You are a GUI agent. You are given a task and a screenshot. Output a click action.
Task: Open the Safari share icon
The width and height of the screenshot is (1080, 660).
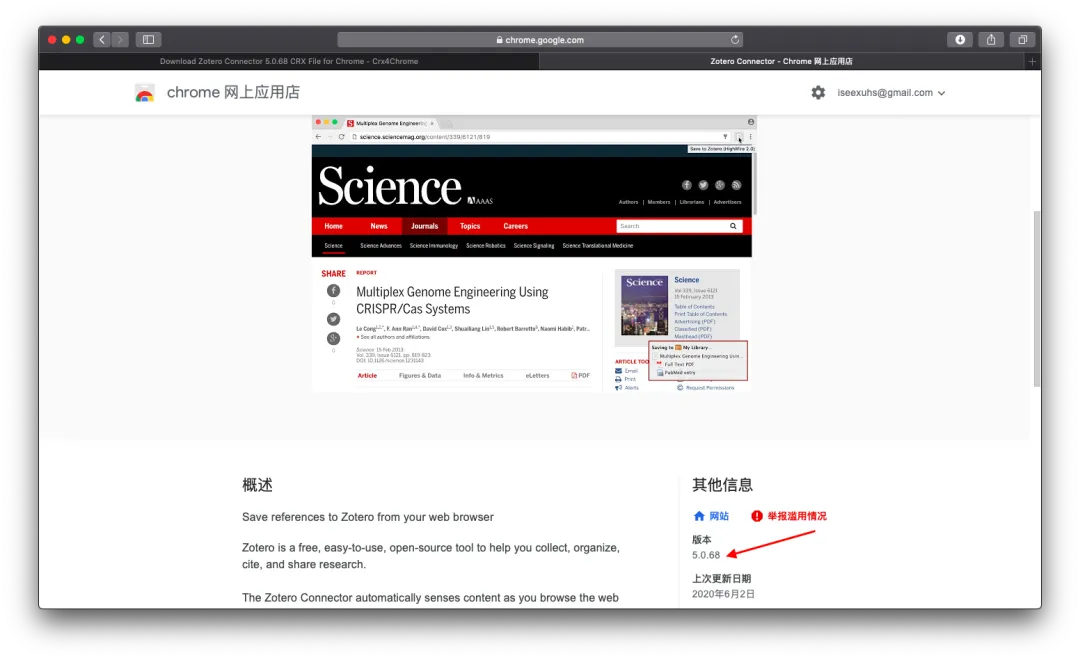(x=991, y=40)
